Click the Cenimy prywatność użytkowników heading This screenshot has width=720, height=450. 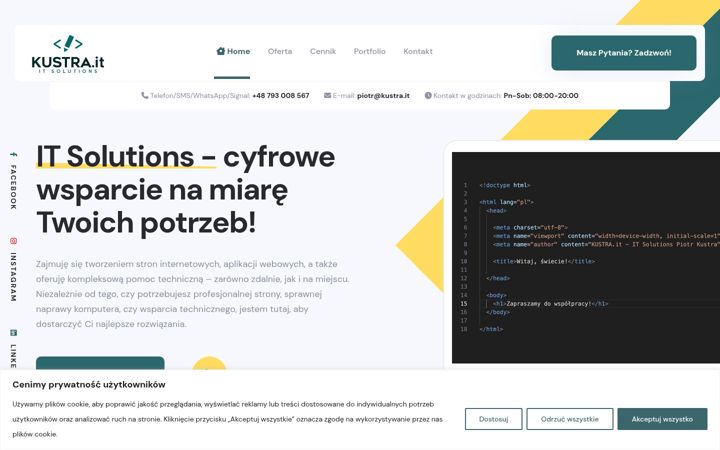[x=89, y=384]
